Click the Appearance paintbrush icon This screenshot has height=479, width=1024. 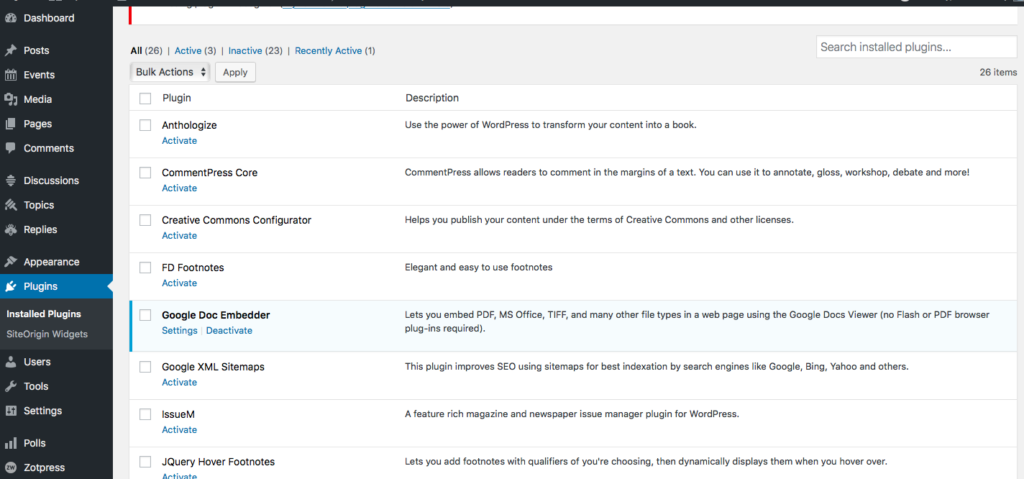pyautogui.click(x=11, y=262)
